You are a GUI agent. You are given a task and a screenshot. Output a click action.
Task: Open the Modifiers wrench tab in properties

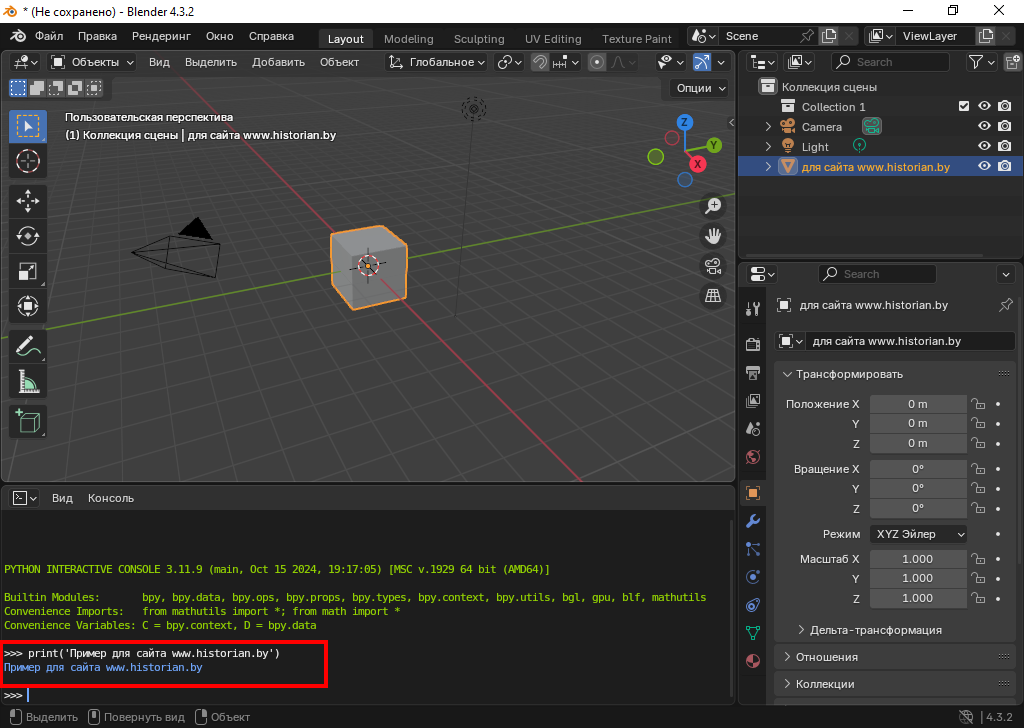[x=753, y=520]
